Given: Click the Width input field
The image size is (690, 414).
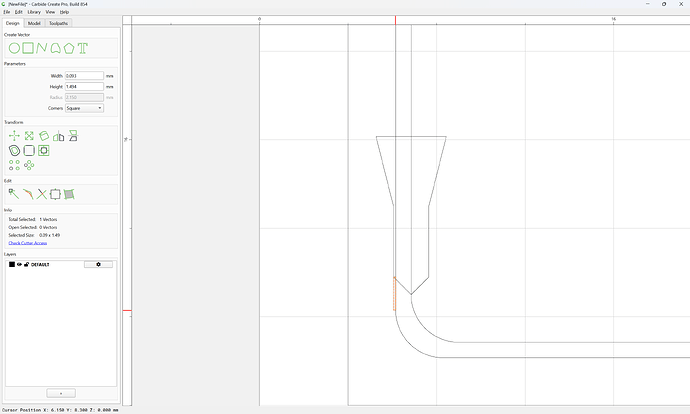Looking at the screenshot, I should pos(84,76).
